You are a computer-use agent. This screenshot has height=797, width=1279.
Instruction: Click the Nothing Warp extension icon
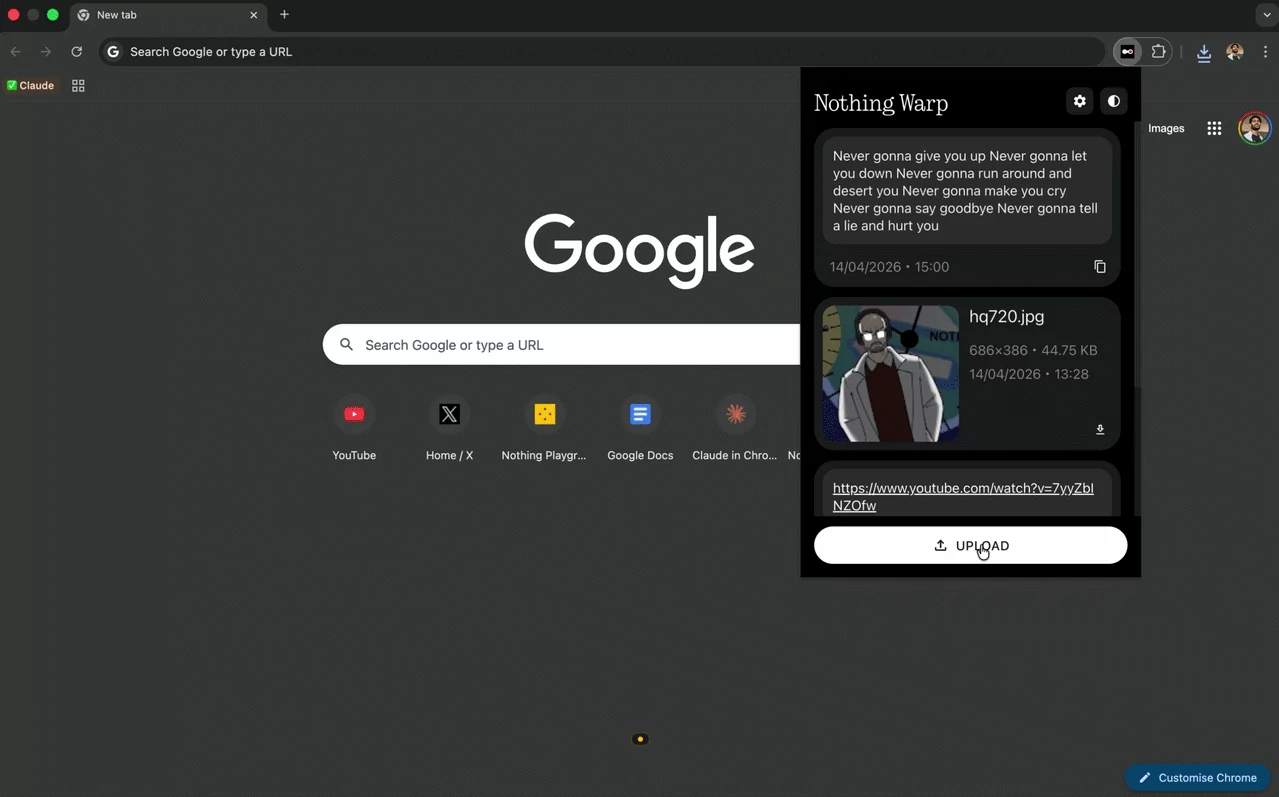click(x=1127, y=52)
